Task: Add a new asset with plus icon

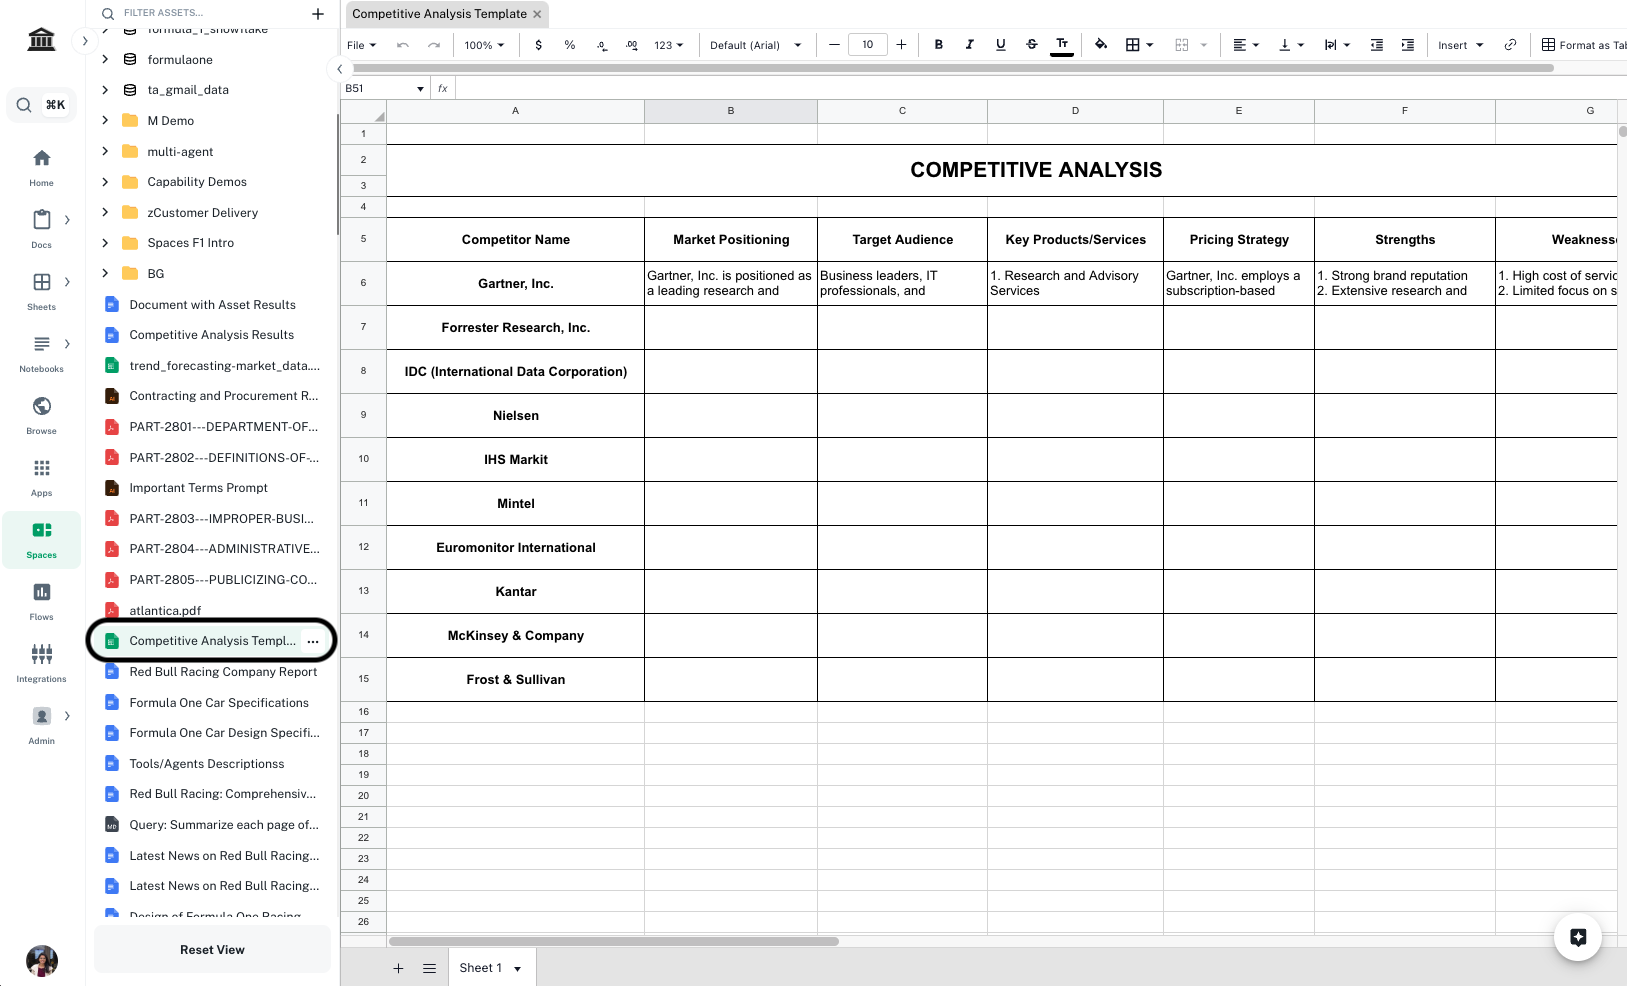Action: (x=318, y=13)
